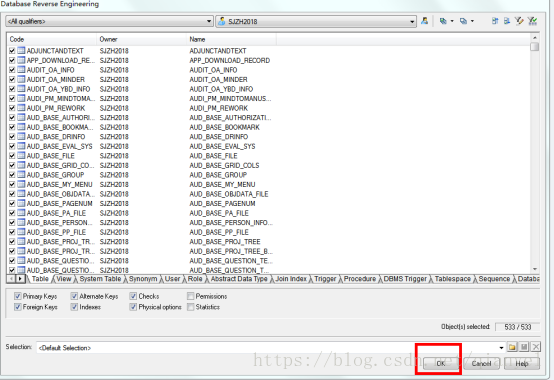Click tab scroll right arrow
The image size is (554, 380).
click(20, 279)
